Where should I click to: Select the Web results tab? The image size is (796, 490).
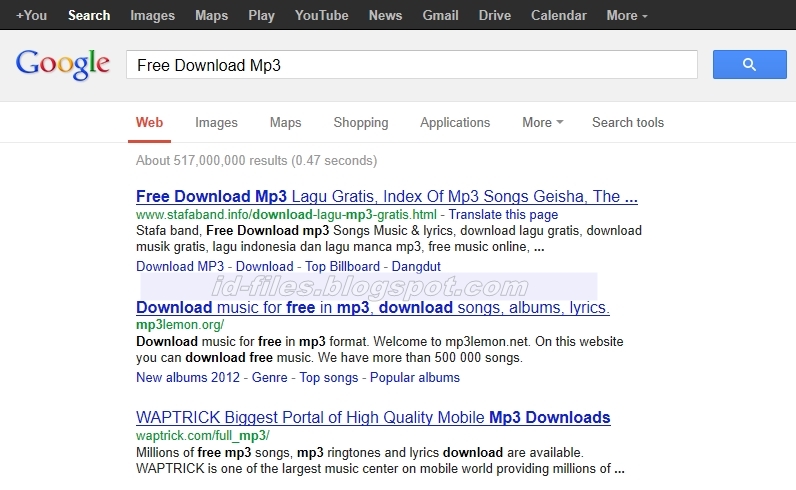click(149, 122)
